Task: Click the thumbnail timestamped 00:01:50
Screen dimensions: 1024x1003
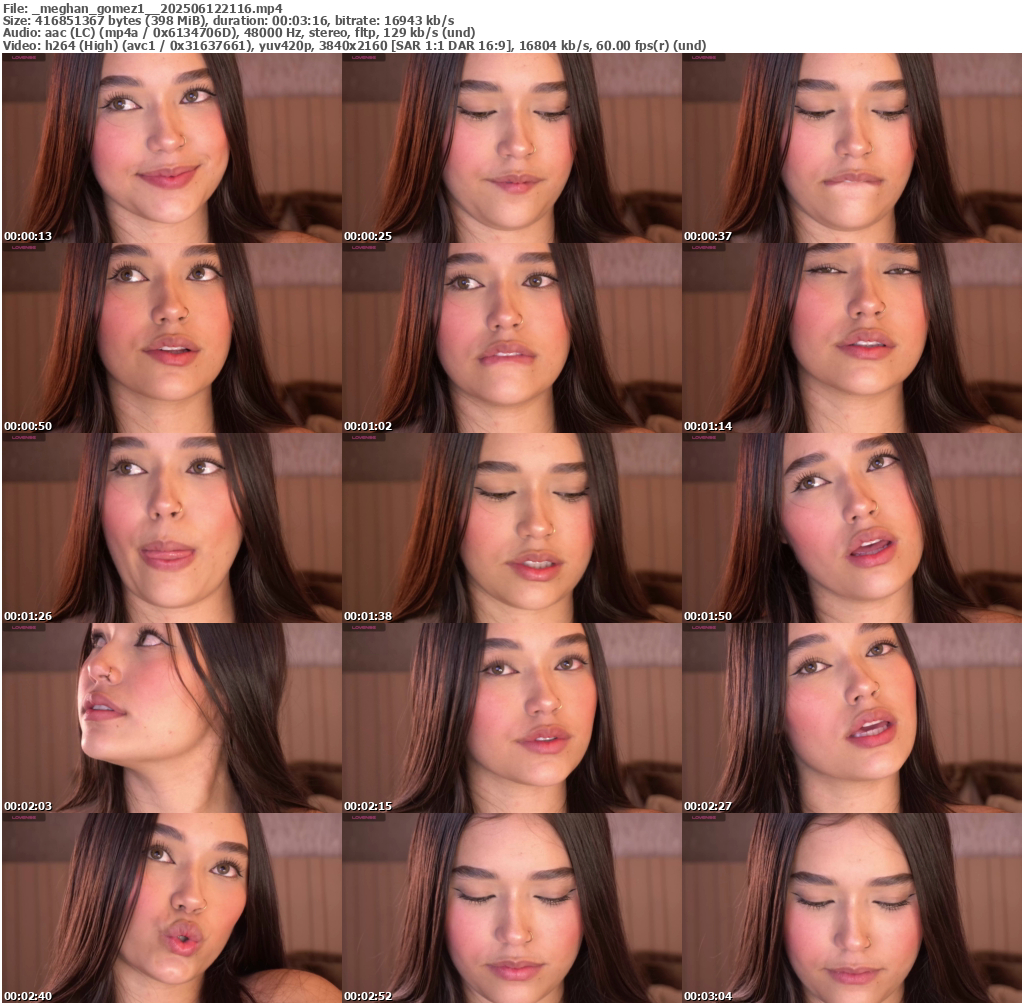Action: click(852, 528)
